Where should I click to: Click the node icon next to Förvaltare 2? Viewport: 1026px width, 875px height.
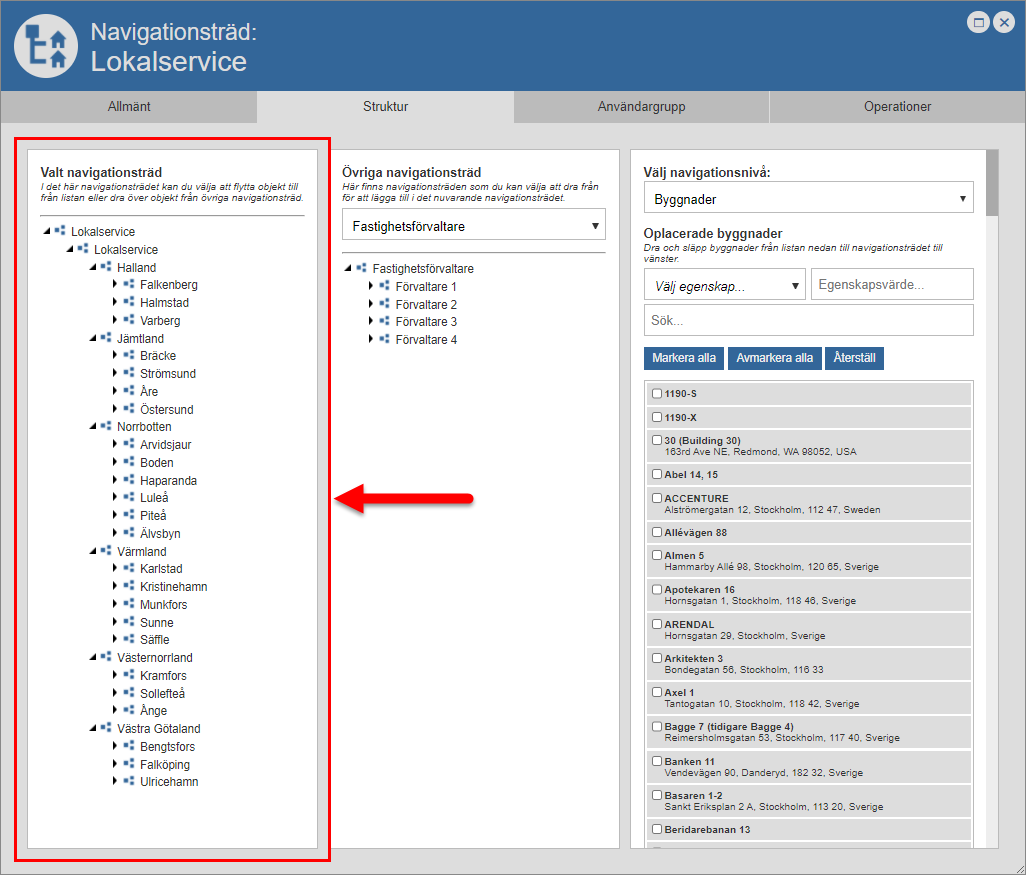pos(384,304)
